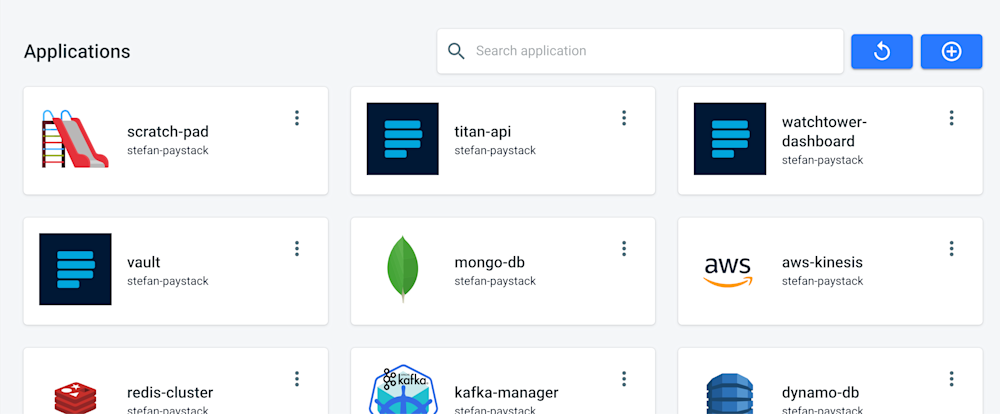
Task: Open the redis-cluster options menu
Action: pos(297,379)
